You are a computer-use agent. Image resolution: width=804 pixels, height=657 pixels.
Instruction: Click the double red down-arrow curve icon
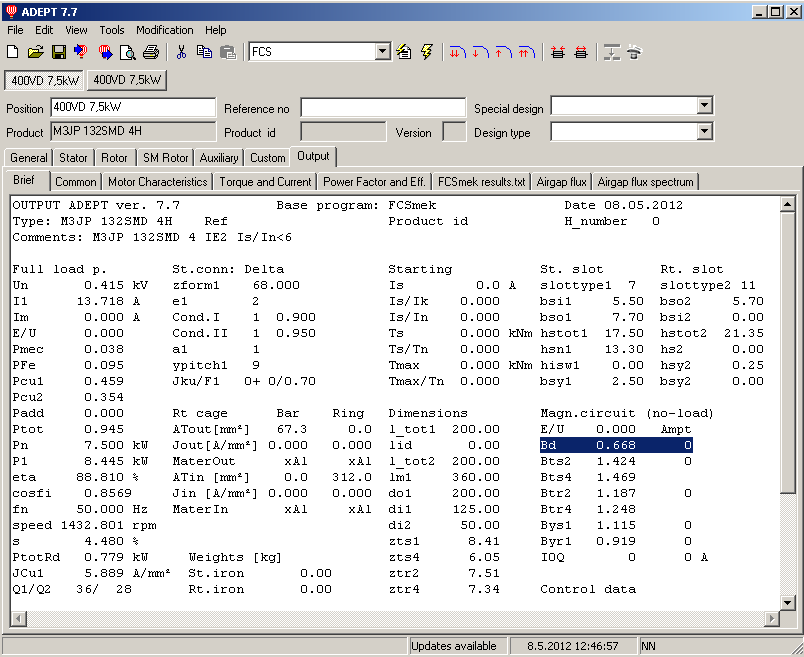(x=457, y=52)
